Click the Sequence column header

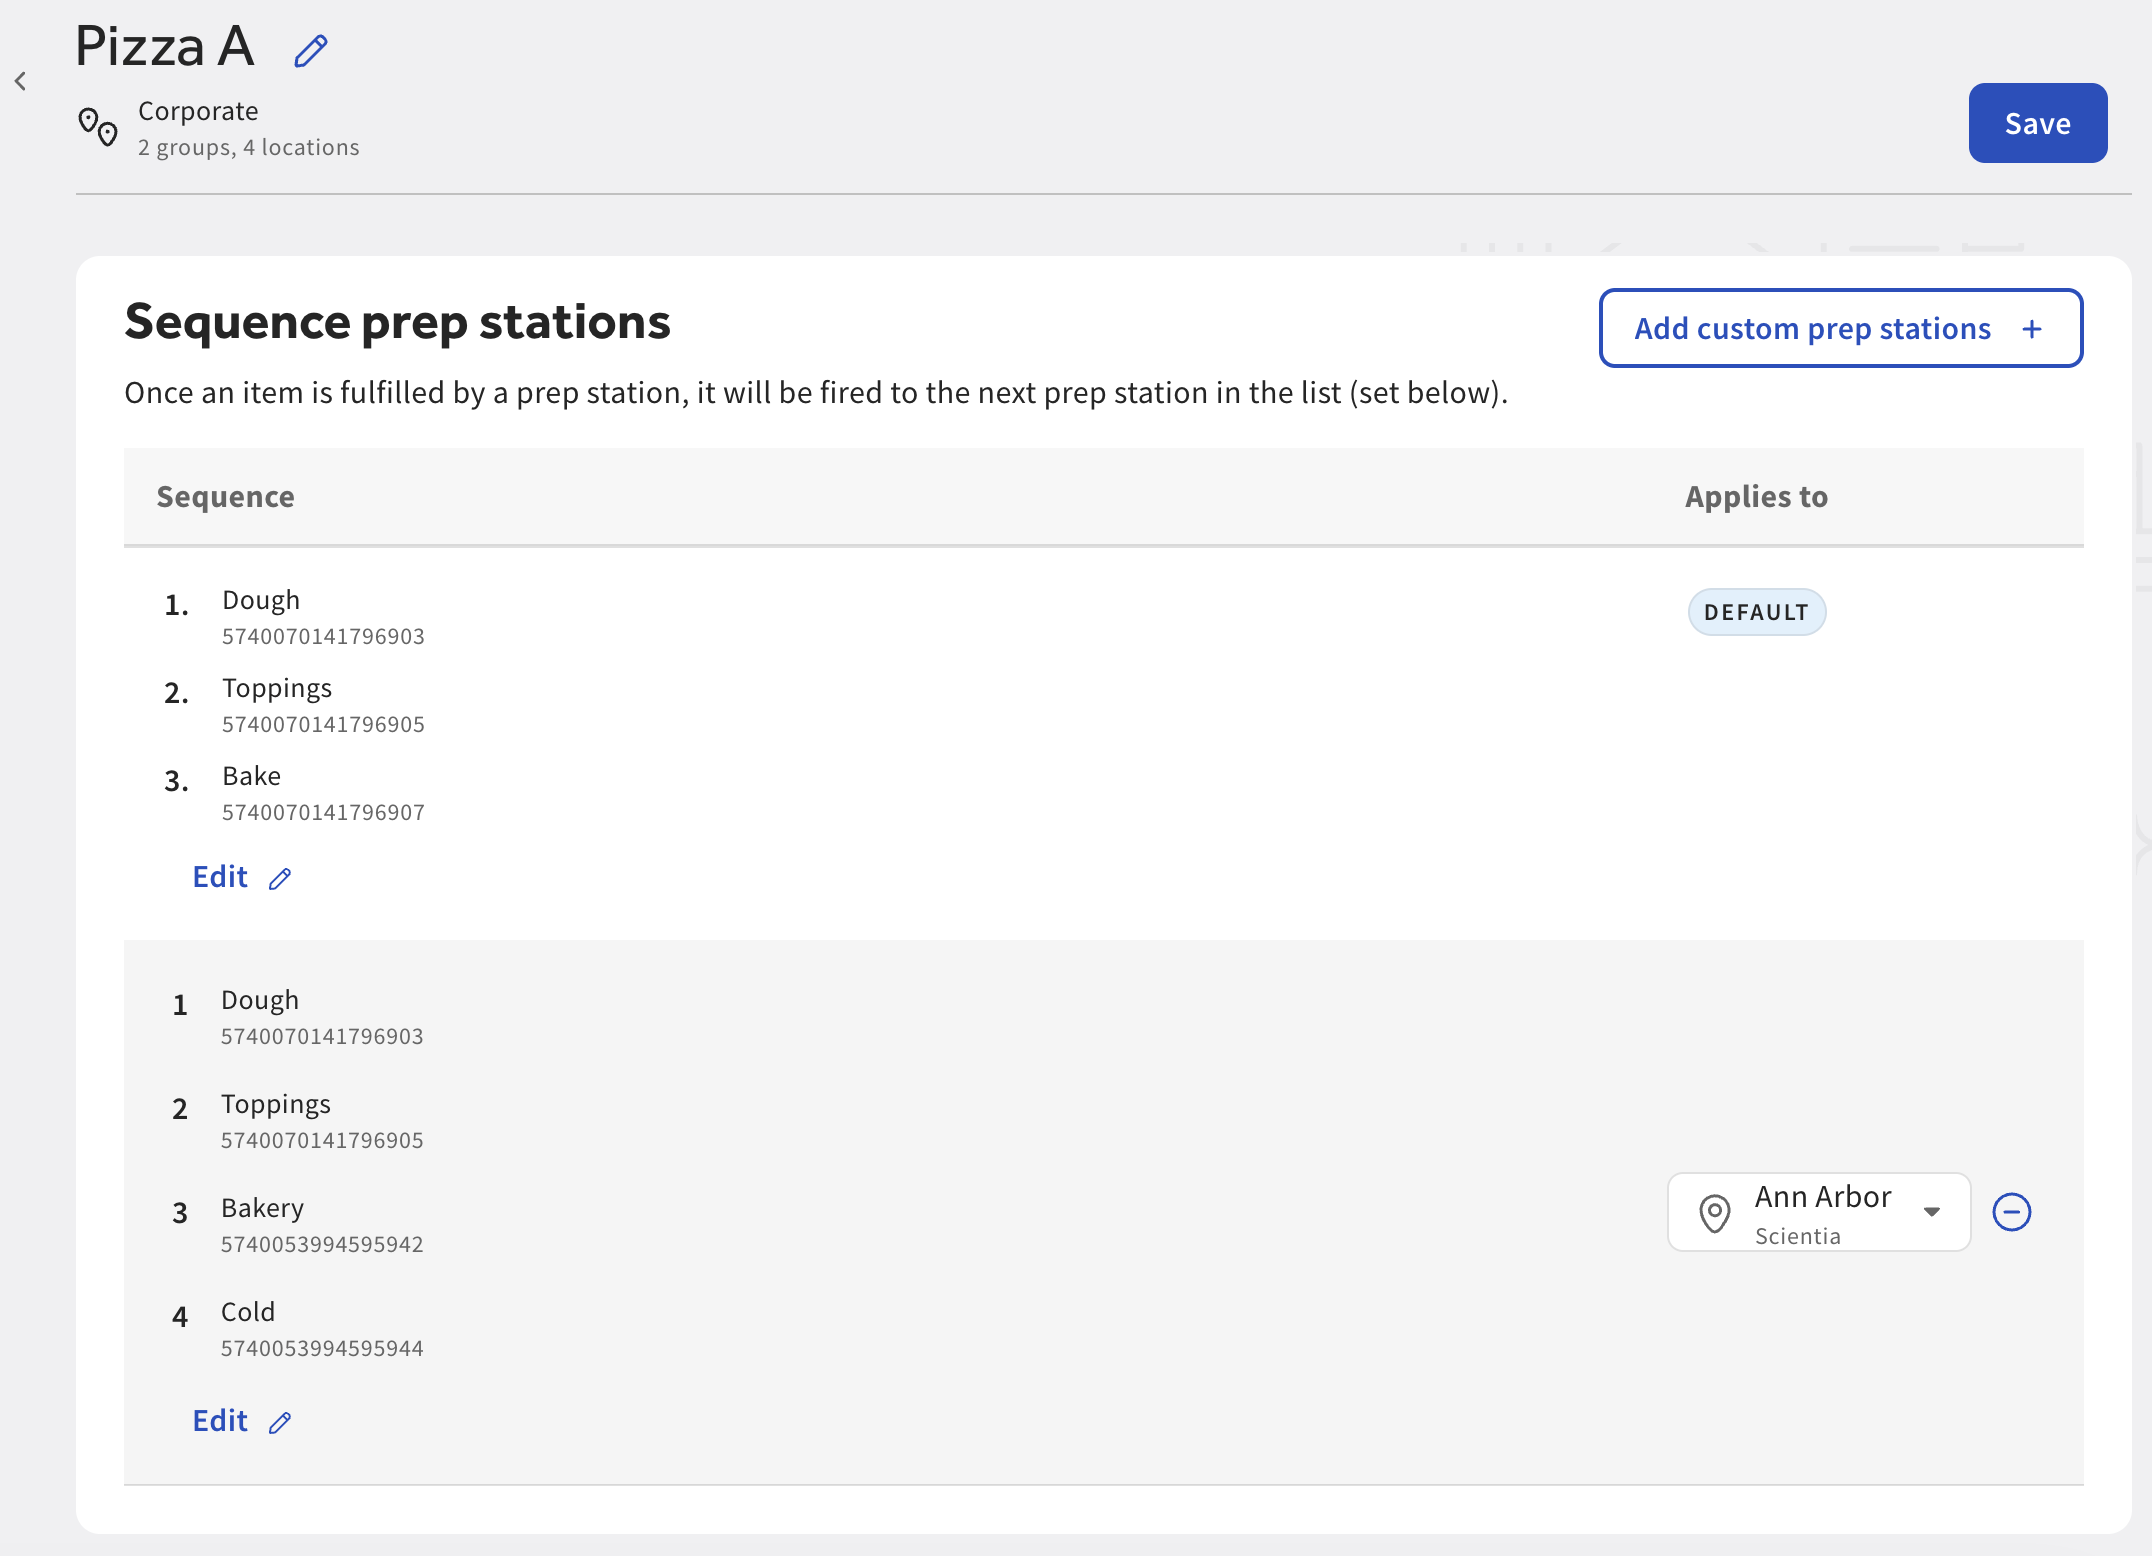[x=225, y=497]
